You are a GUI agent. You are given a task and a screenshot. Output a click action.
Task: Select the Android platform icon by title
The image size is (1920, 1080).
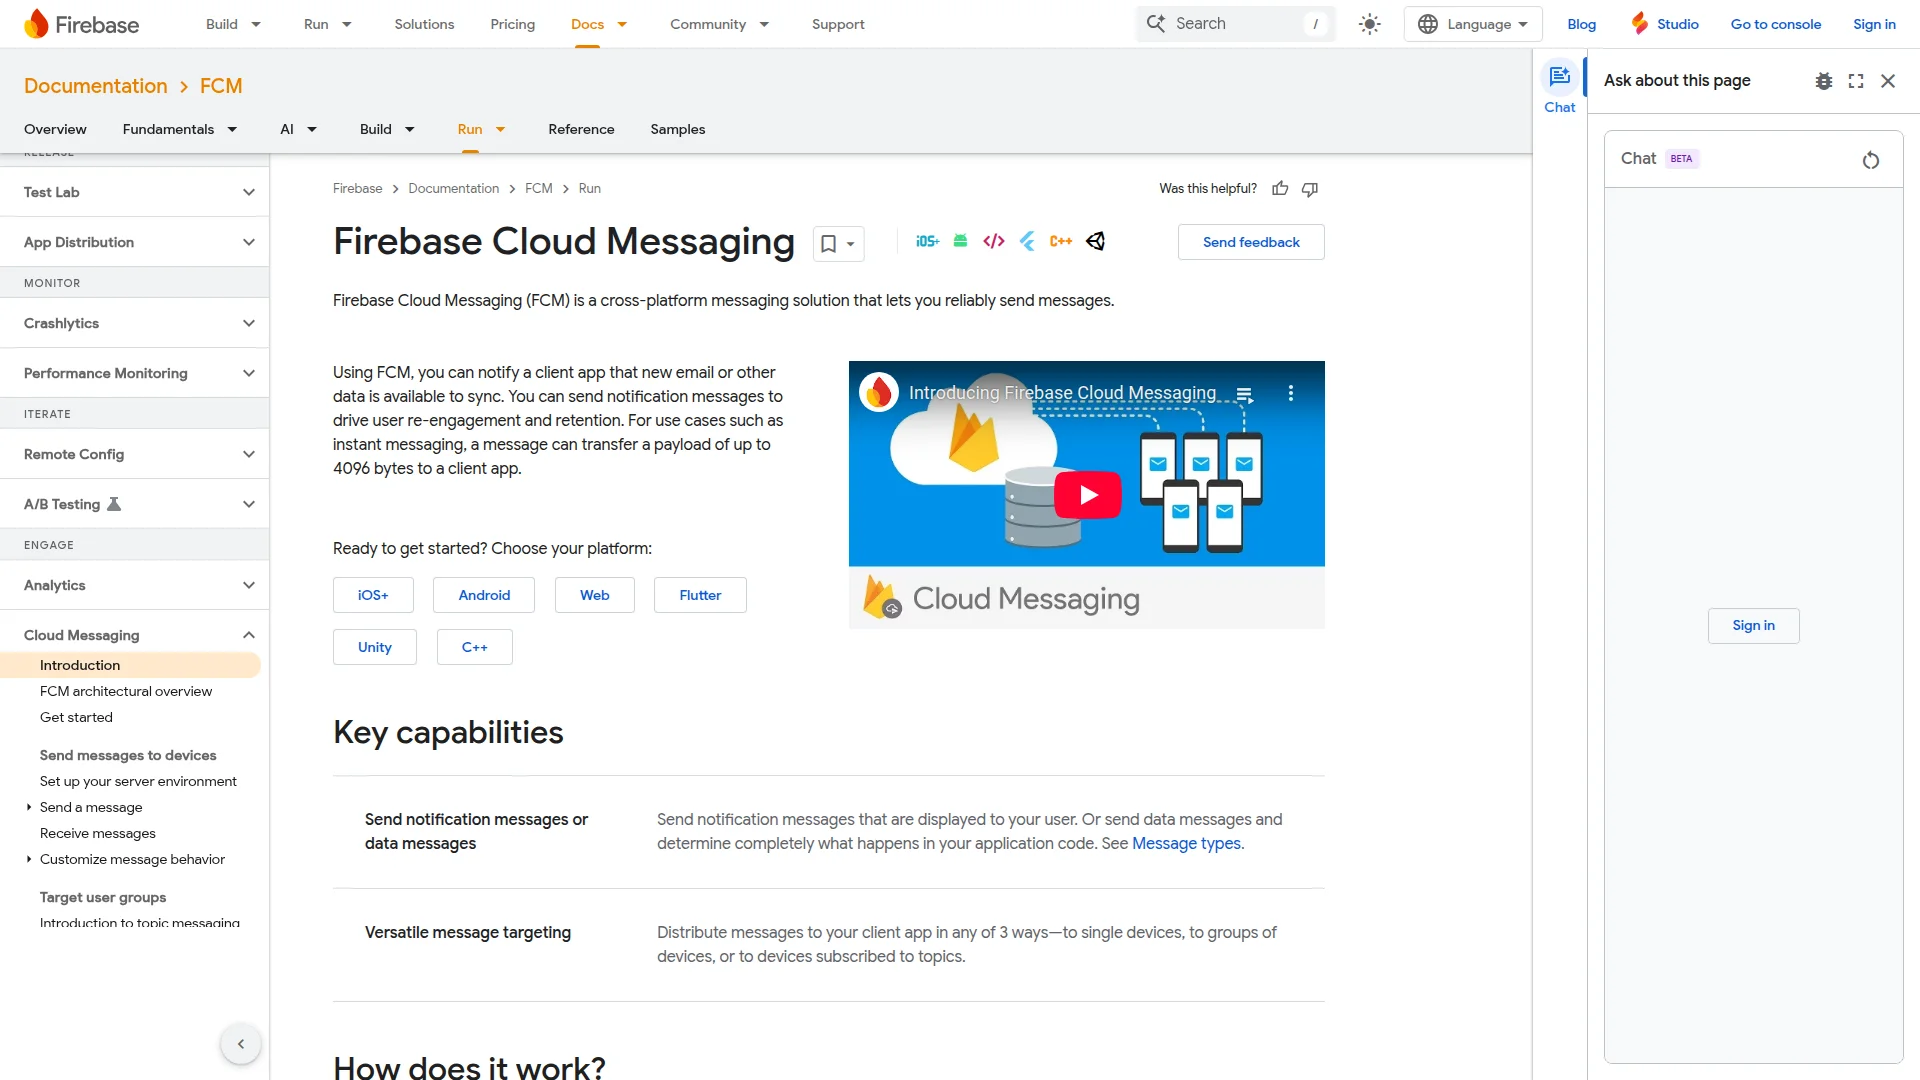(x=960, y=241)
